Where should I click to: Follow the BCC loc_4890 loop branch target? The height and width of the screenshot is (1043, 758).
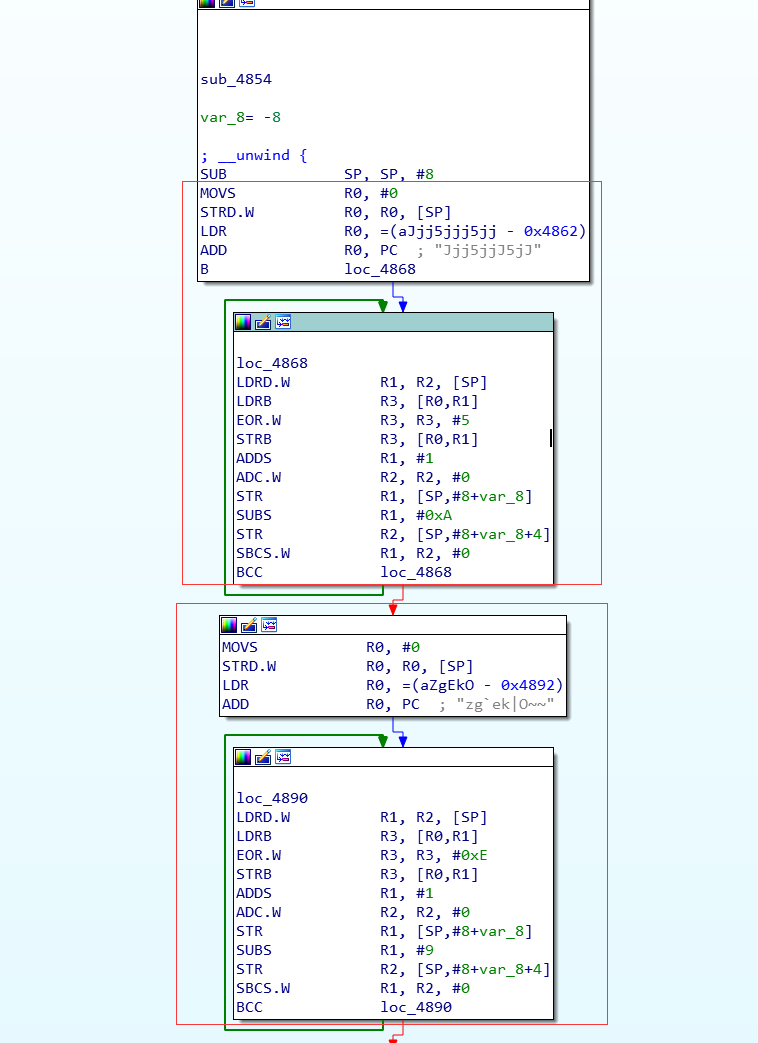(416, 1007)
